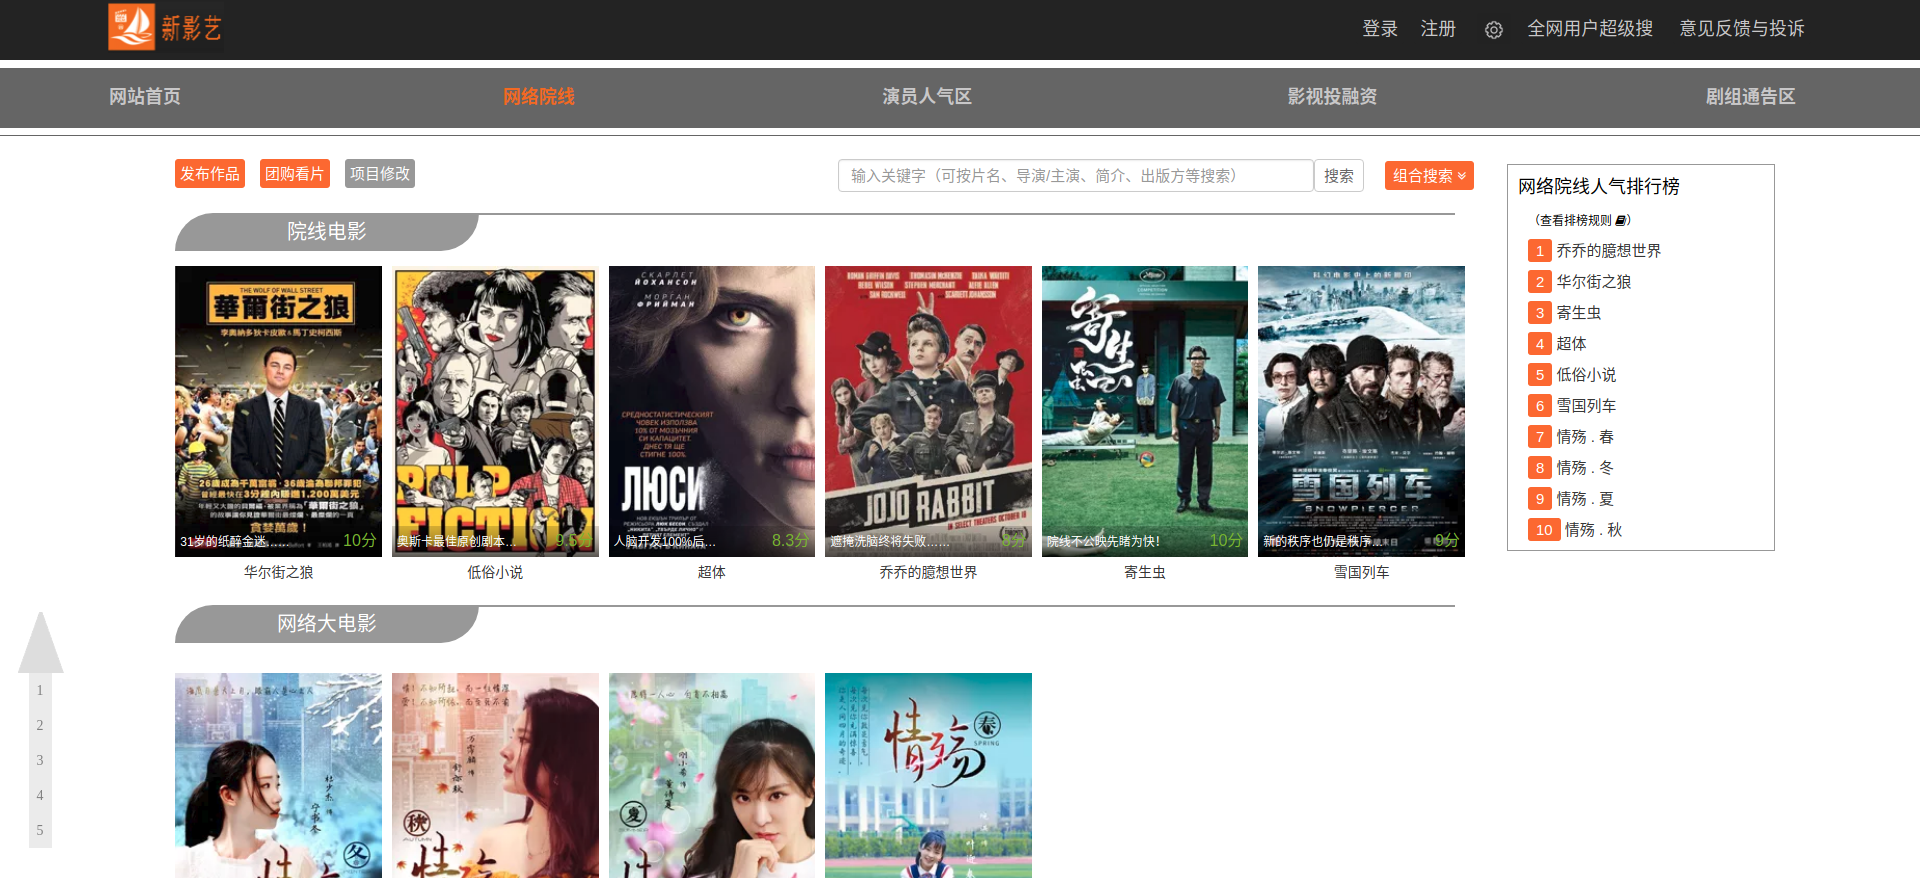Select the 寄生虫 movie poster
The image size is (1920, 878).
pos(1144,411)
